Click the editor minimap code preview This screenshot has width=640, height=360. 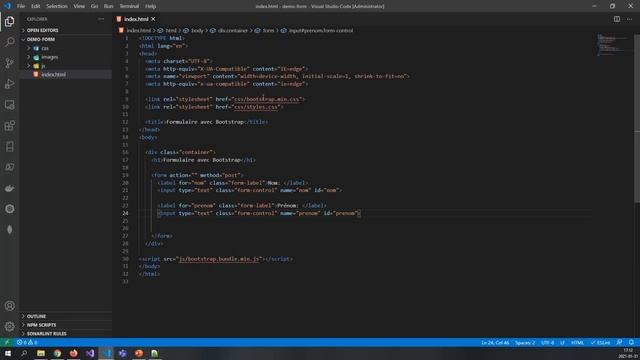click(x=612, y=45)
